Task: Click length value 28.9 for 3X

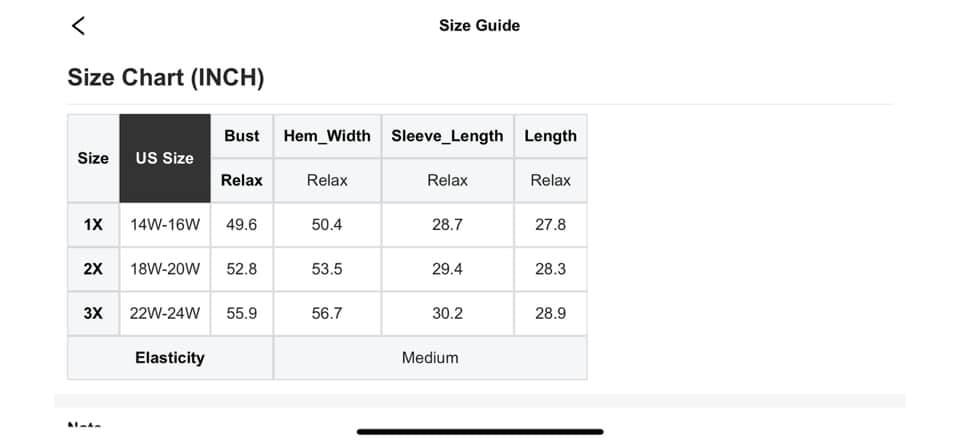Action: [x=550, y=313]
